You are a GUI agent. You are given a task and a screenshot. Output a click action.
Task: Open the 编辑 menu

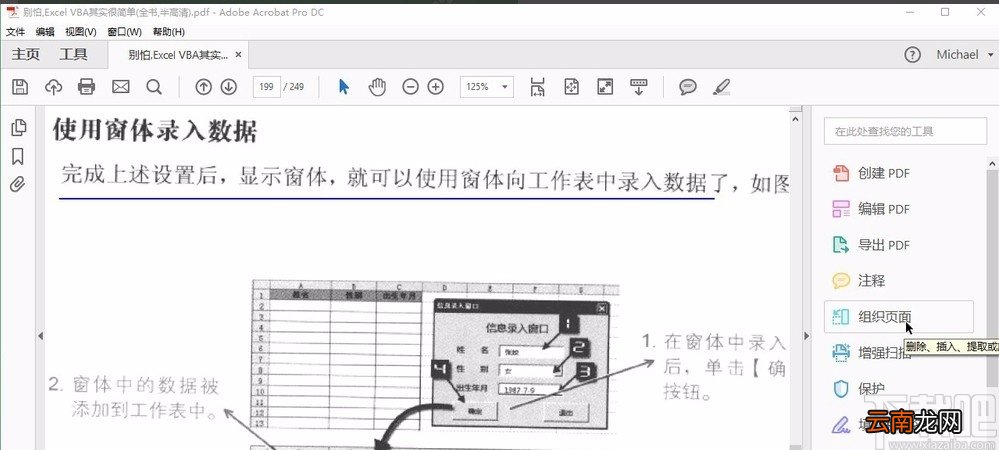[45, 32]
